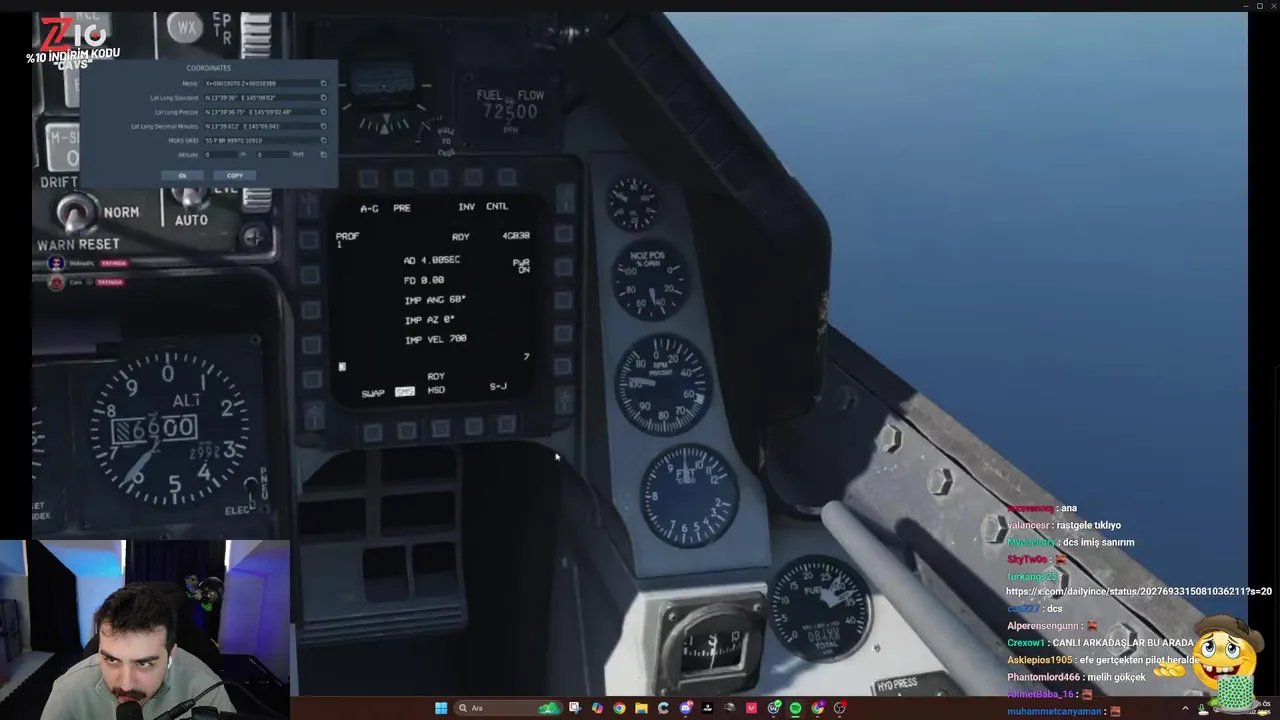The height and width of the screenshot is (720, 1280).
Task: Push the MFD button below S-J
Action: click(x=507, y=425)
